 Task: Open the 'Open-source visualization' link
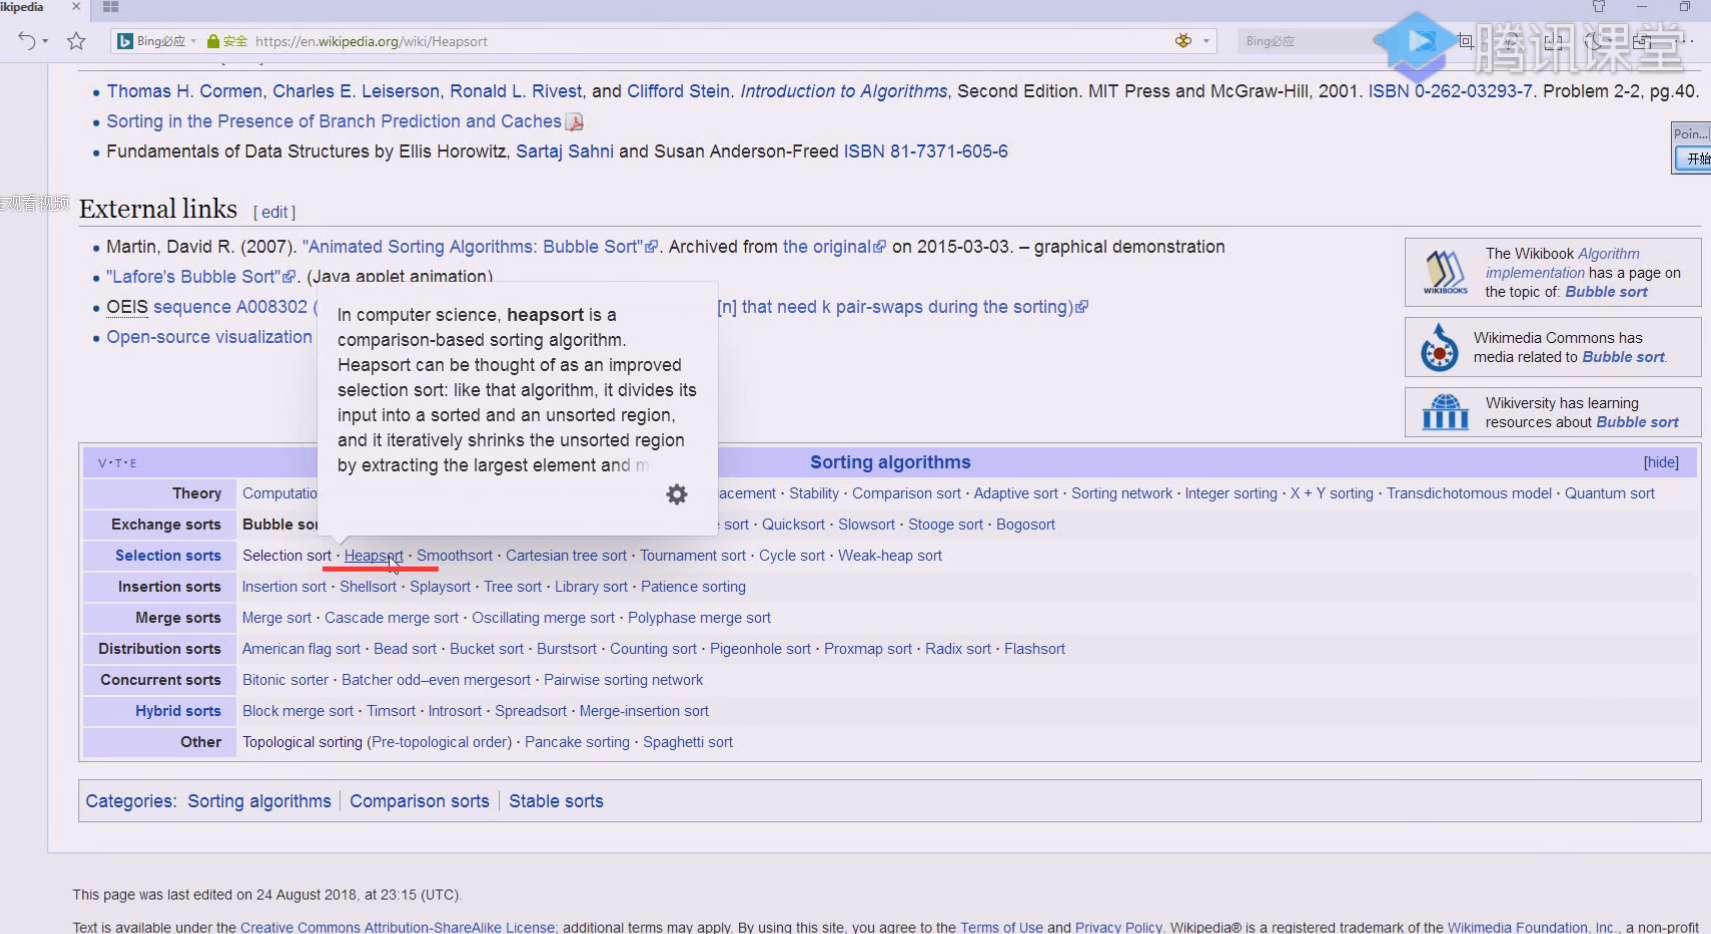210,337
